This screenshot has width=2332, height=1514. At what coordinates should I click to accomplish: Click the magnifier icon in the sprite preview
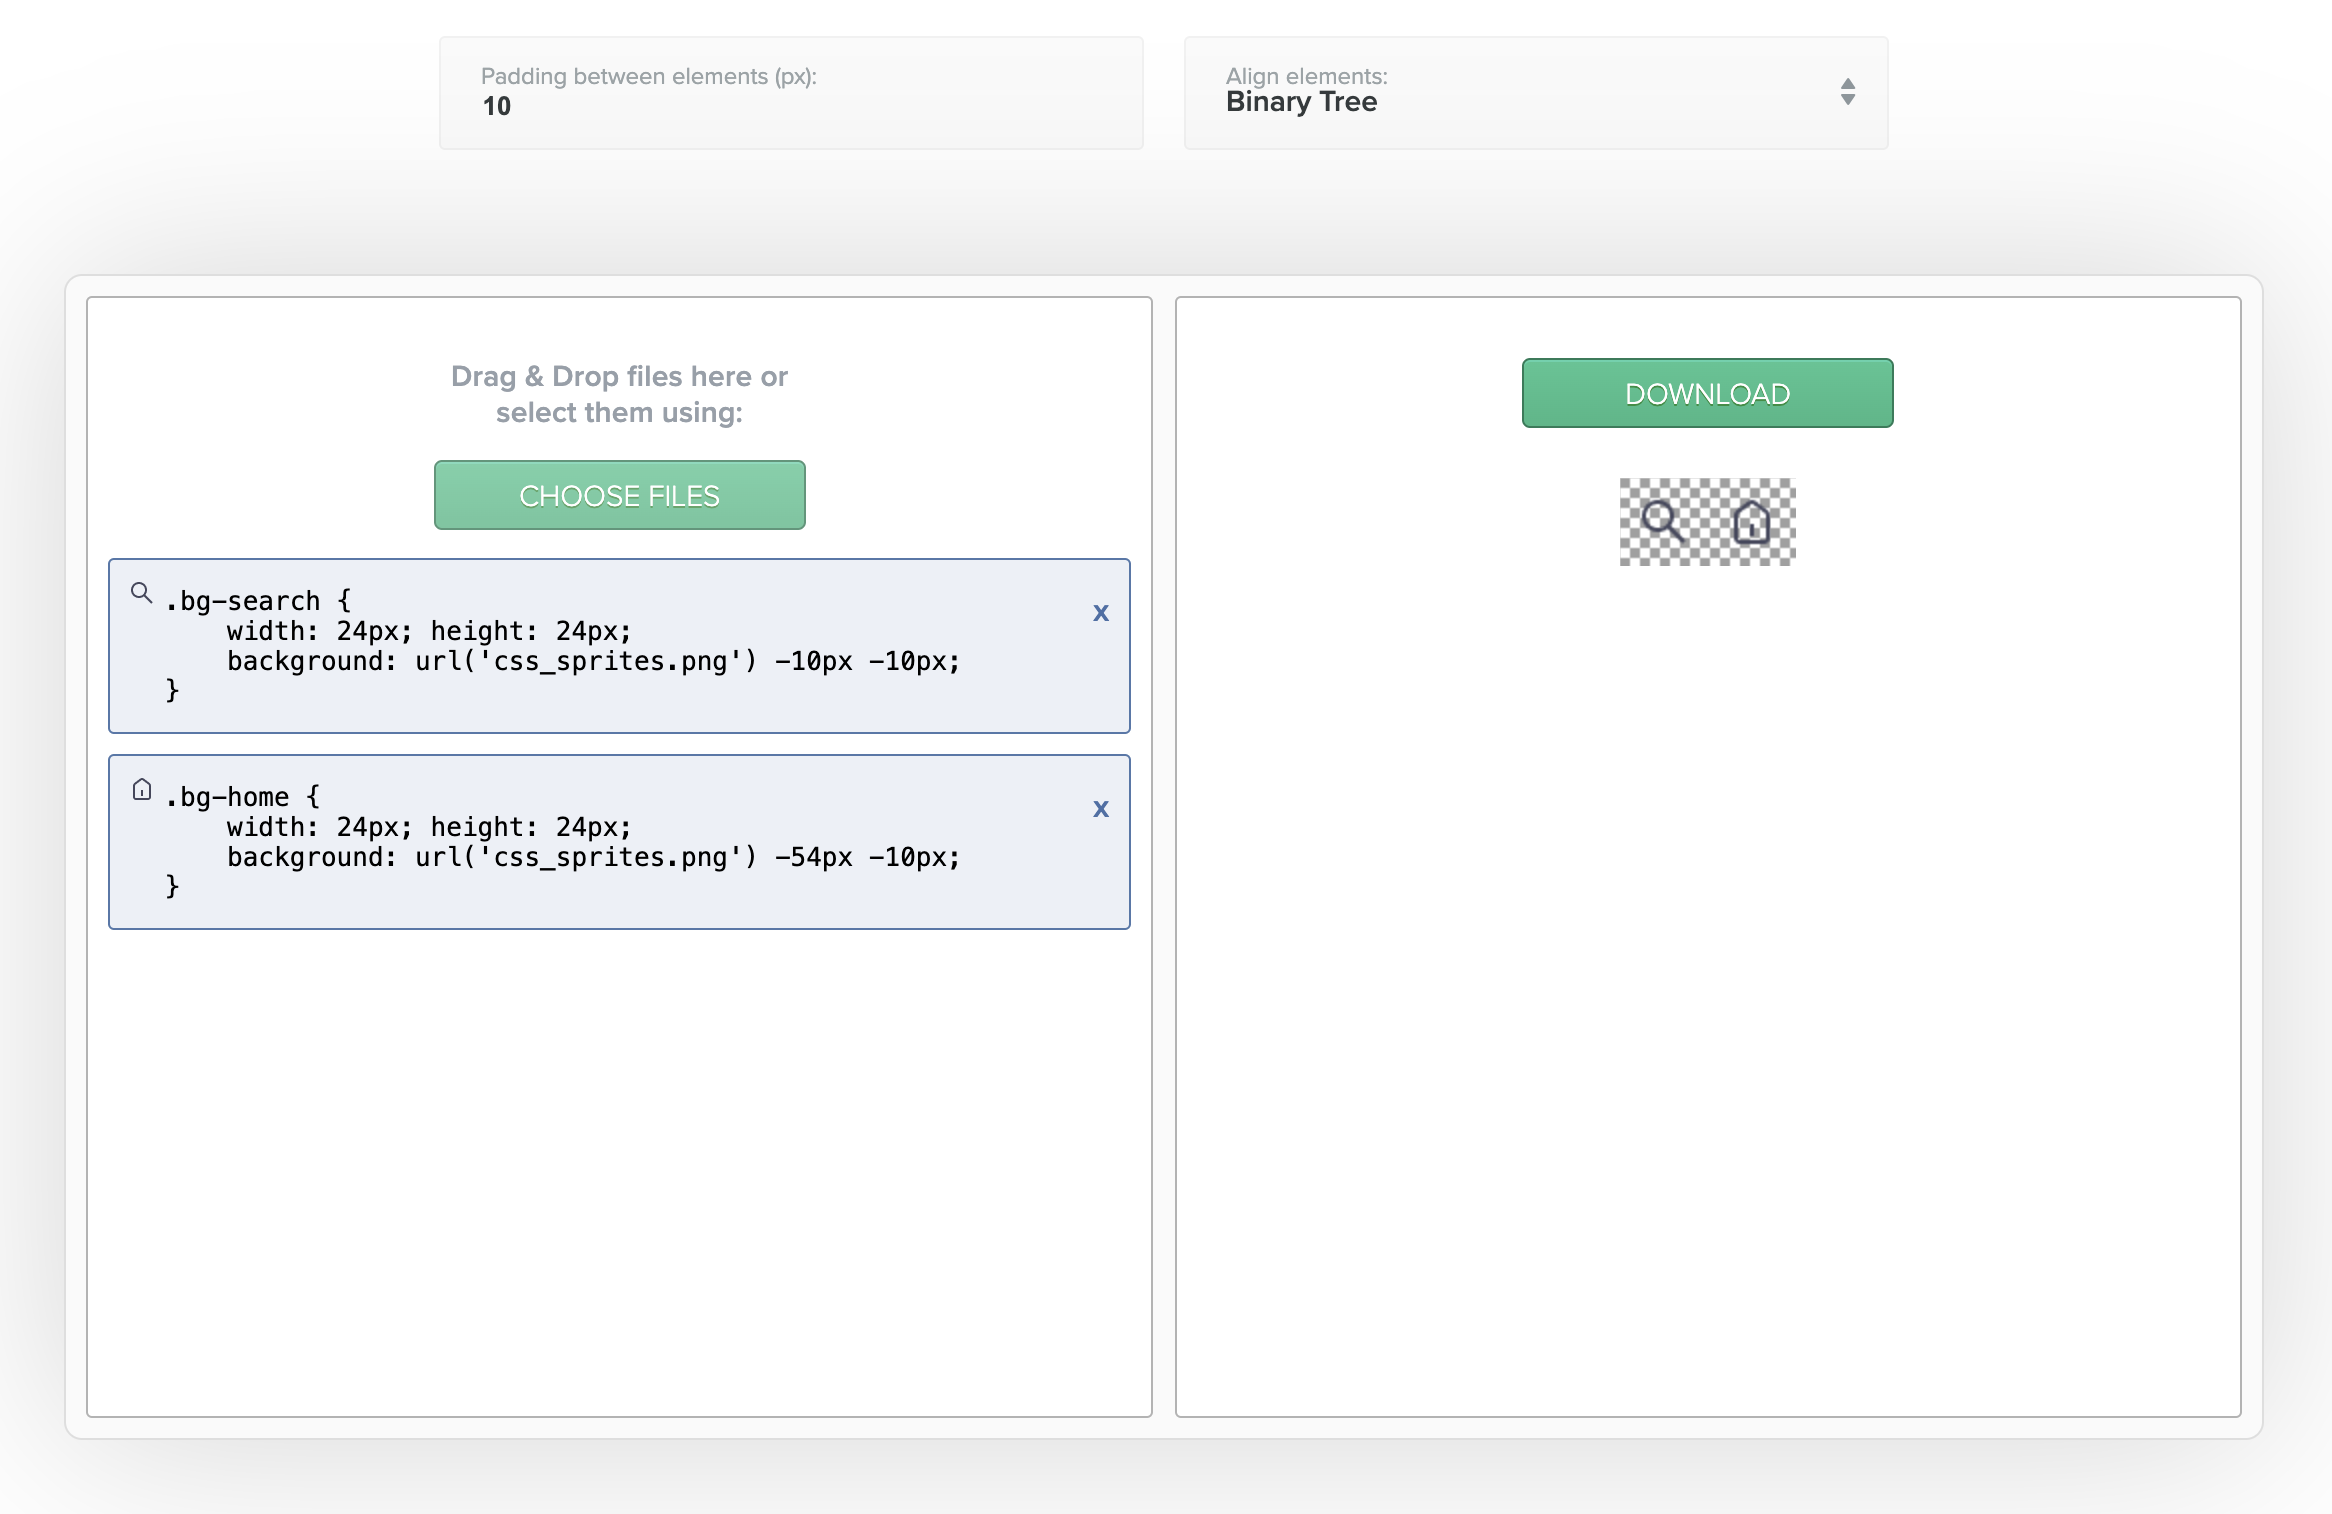pyautogui.click(x=1663, y=521)
